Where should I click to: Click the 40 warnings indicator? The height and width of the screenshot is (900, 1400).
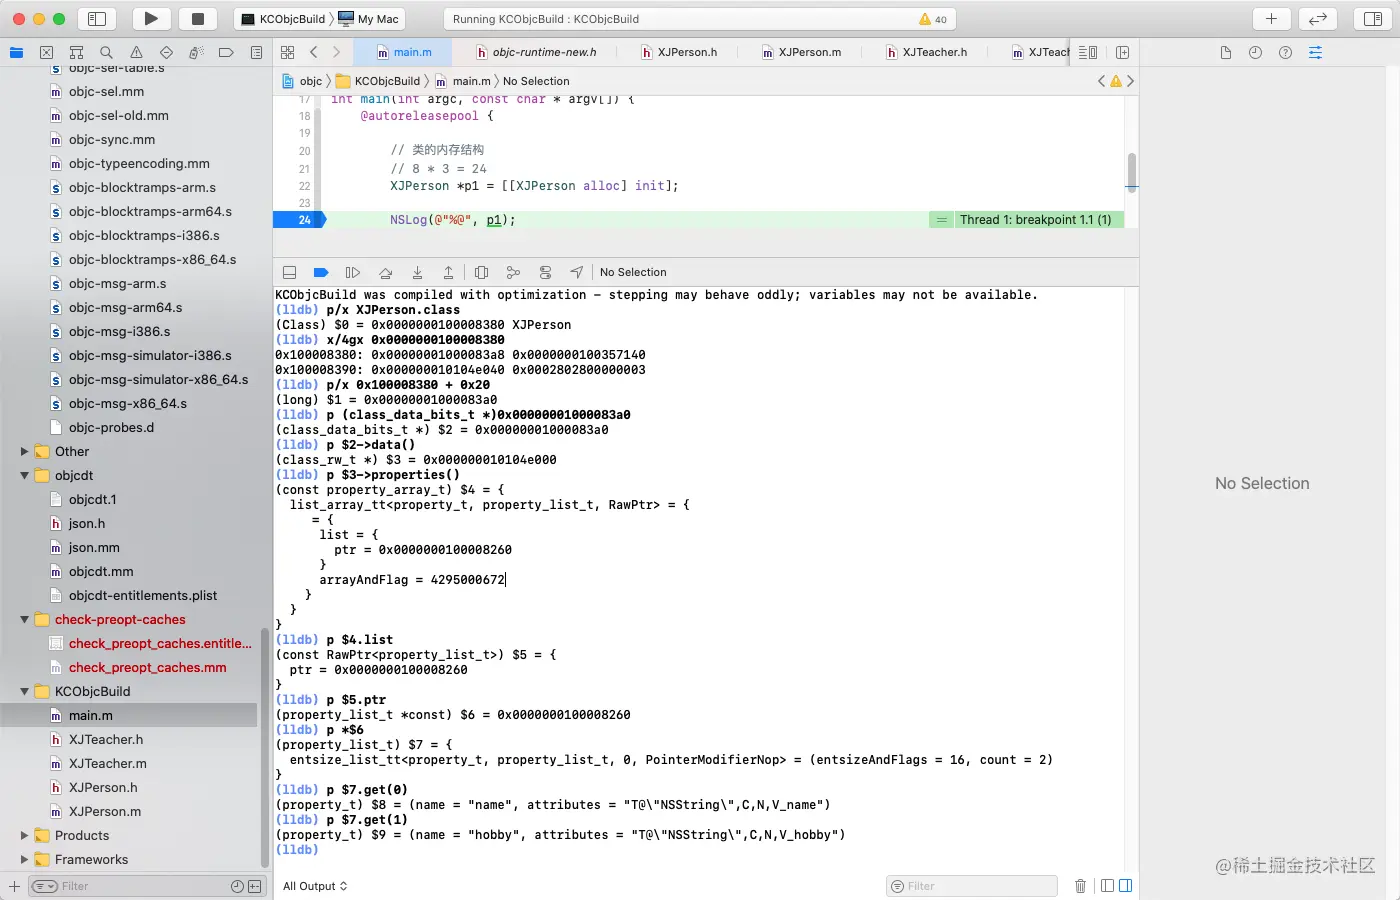tap(933, 19)
